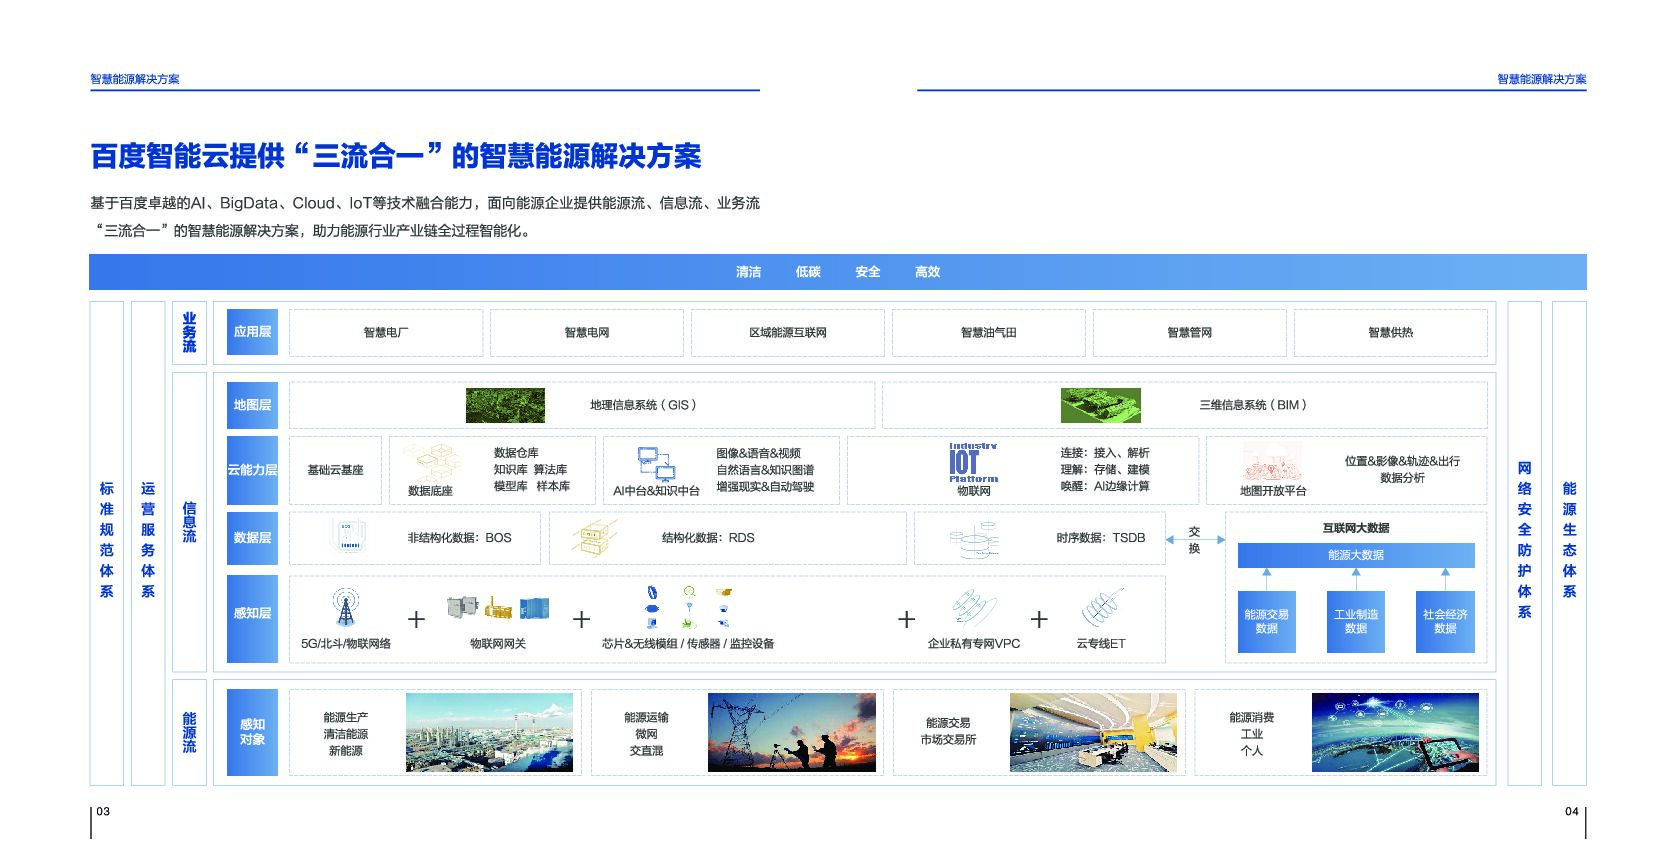Screen dimensions: 1677x850
Task: Click the 智慧供热 application box
Action: [x=1391, y=333]
